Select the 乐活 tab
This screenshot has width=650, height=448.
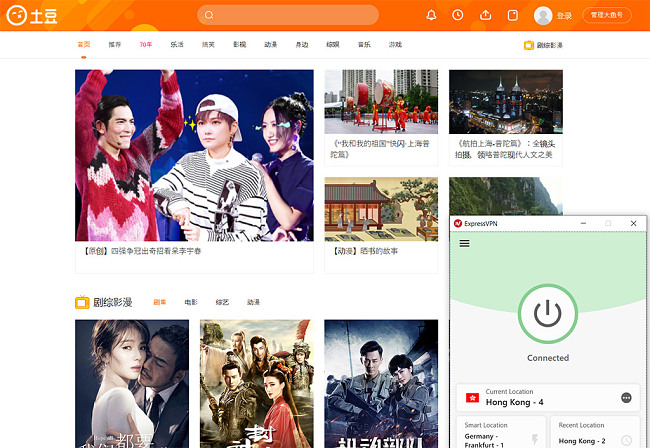(x=177, y=44)
